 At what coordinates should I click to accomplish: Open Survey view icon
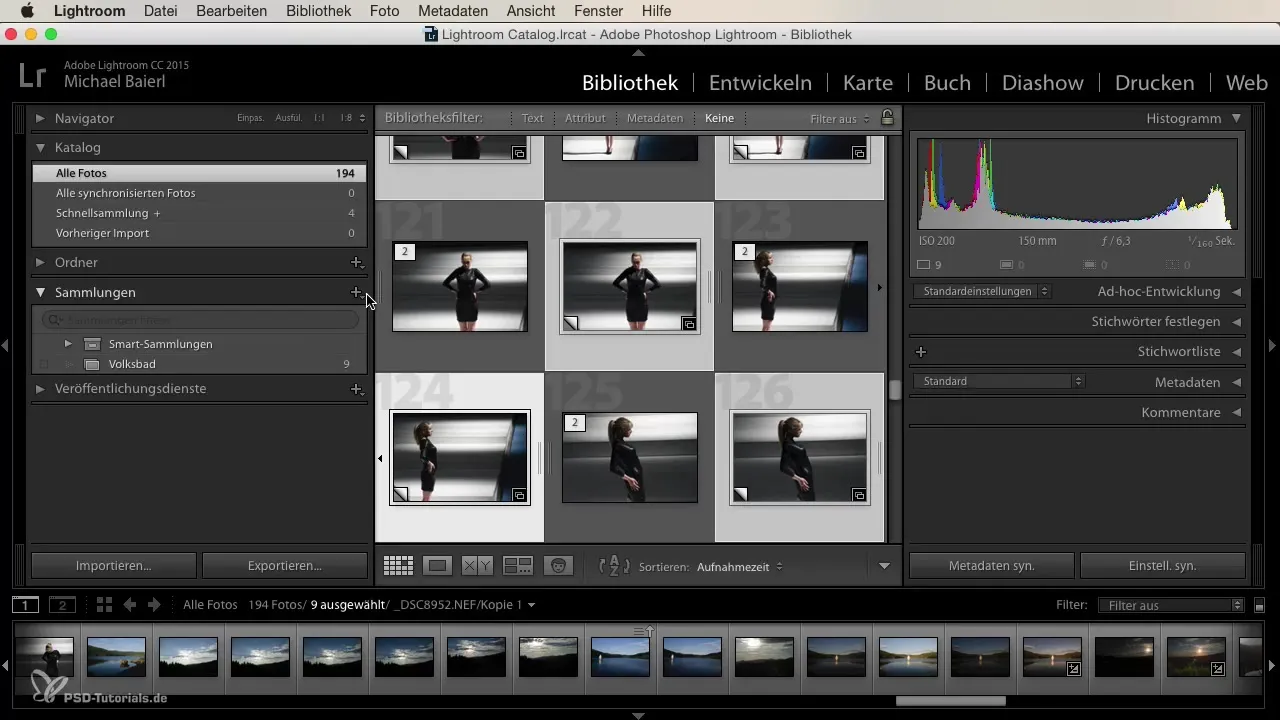(517, 566)
